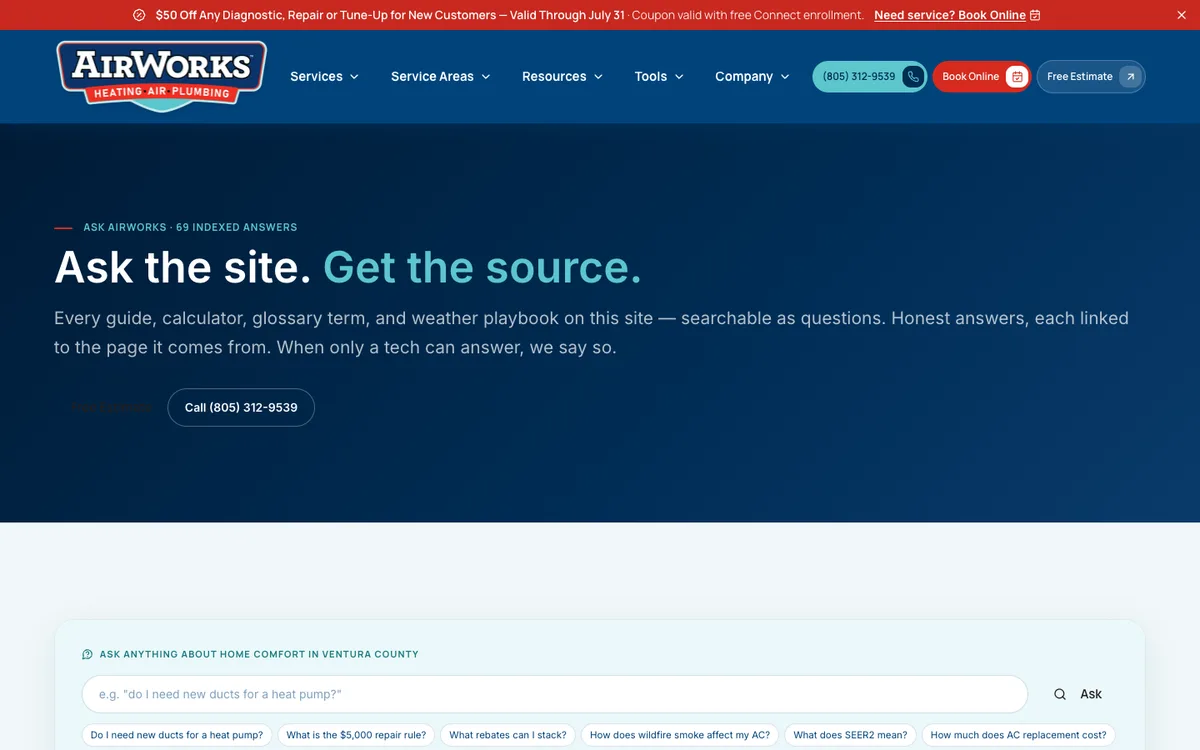Focus the question search input field
Viewport: 1200px width, 750px height.
coord(555,694)
